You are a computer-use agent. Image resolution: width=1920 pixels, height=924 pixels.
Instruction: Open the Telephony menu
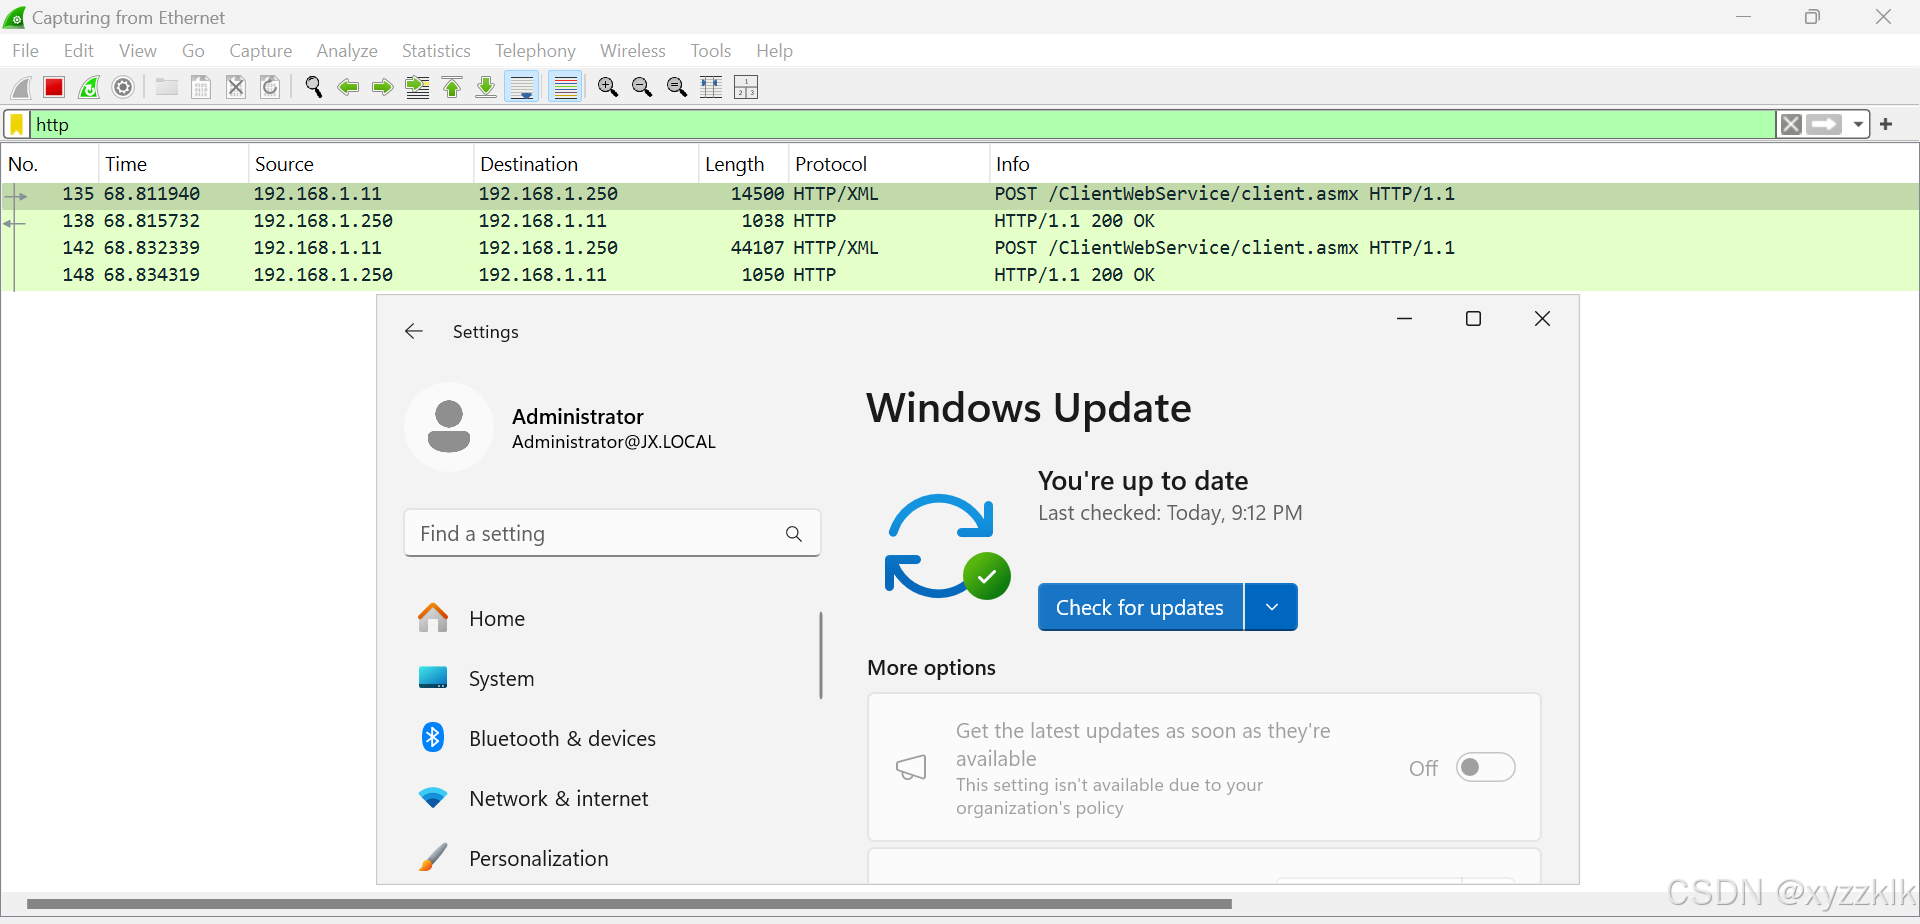coord(535,51)
